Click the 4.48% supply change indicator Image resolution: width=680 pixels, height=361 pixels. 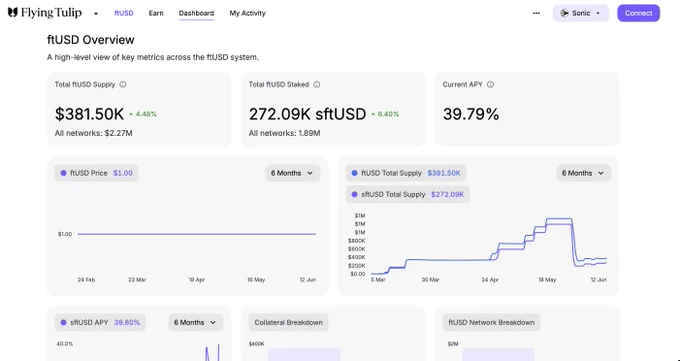point(143,114)
